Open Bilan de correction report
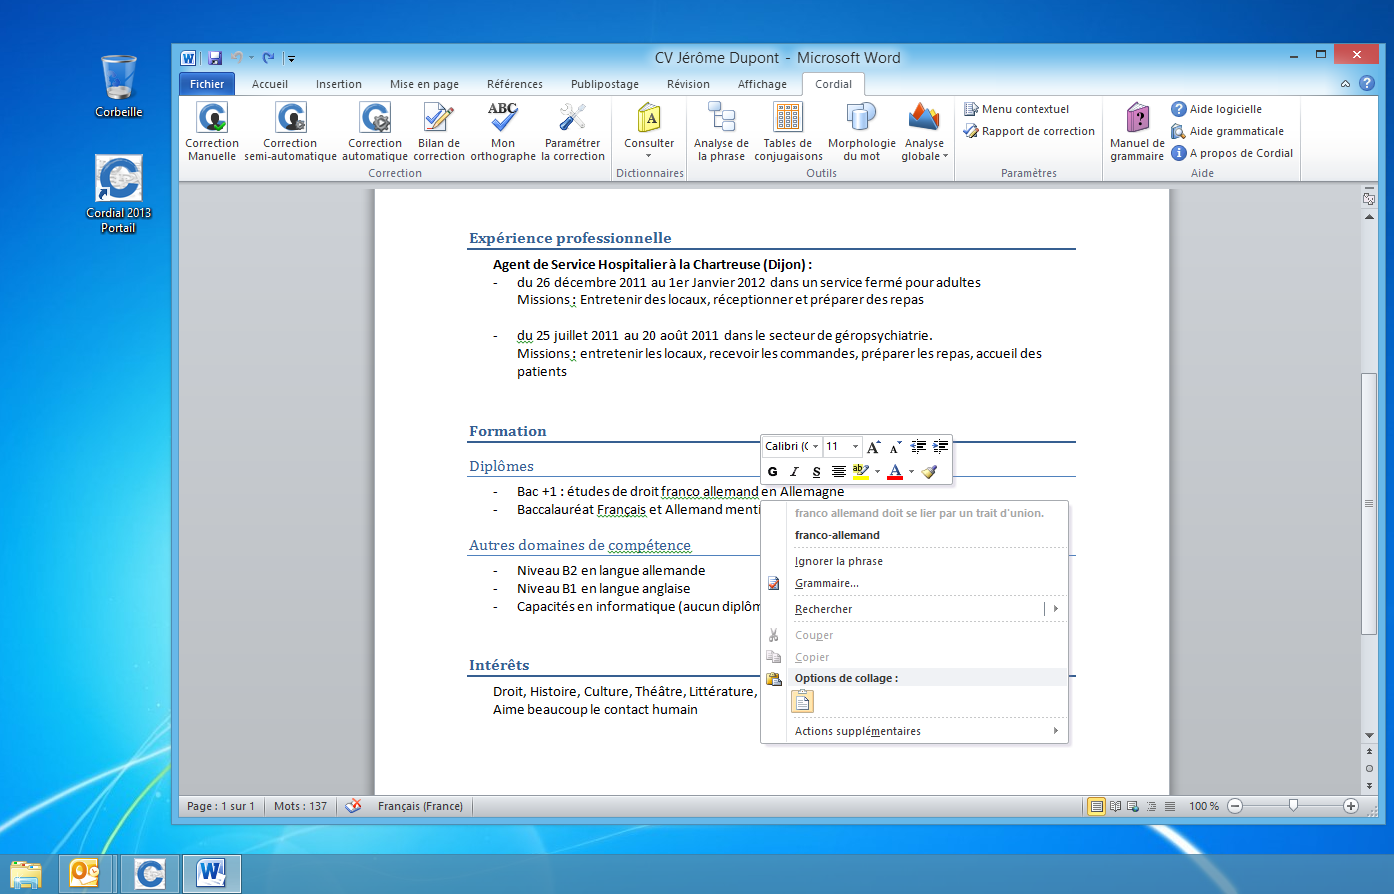Screen dimensions: 1394x894 pyautogui.click(x=439, y=131)
